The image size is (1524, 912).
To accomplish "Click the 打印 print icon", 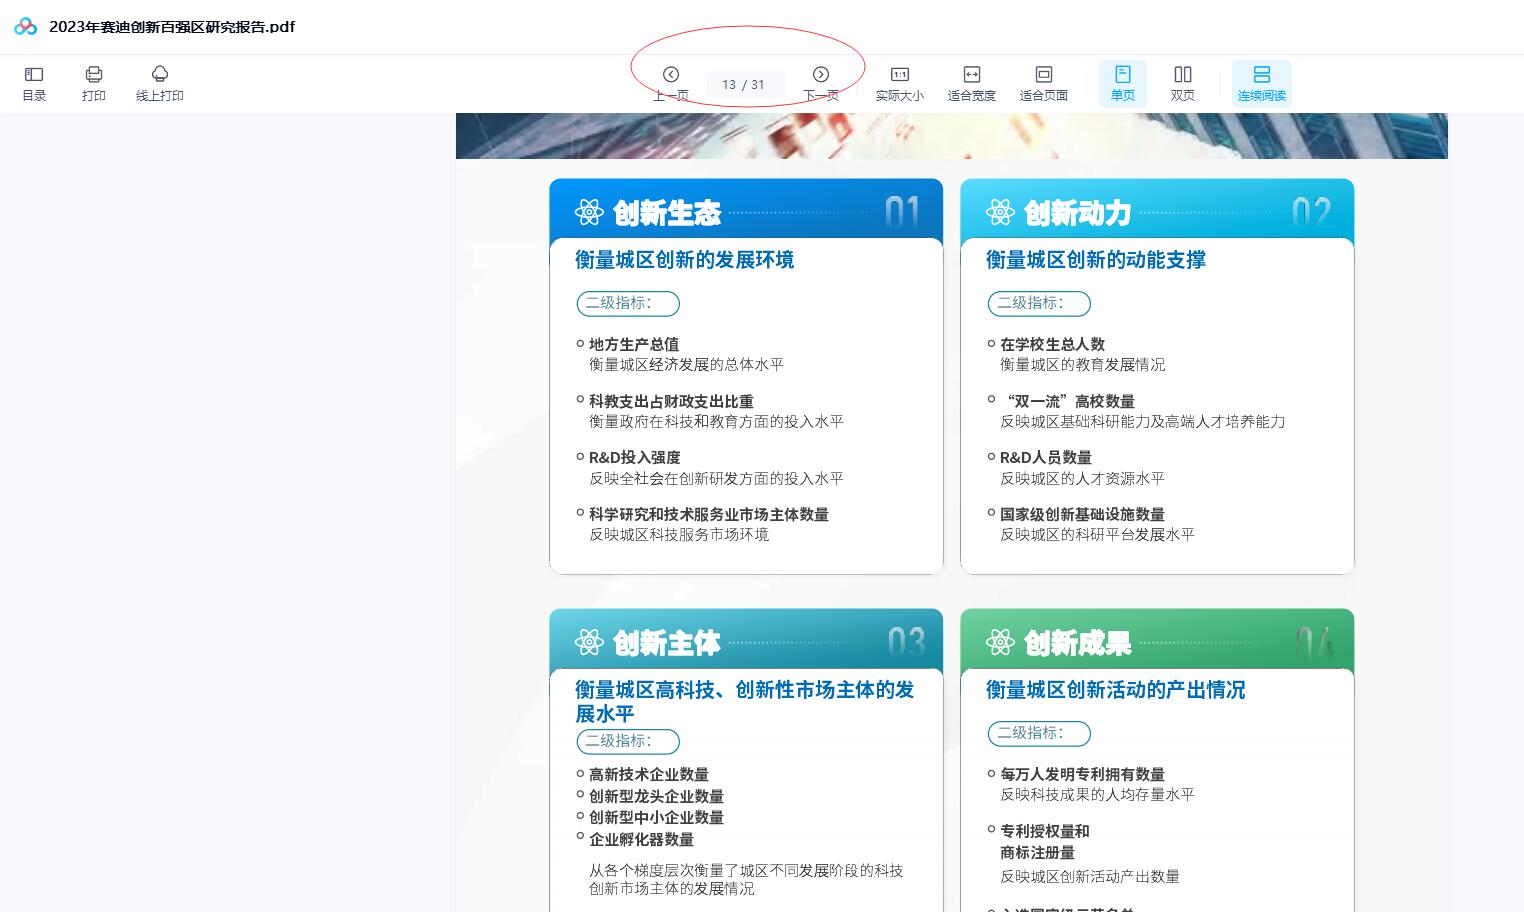I will click(94, 83).
